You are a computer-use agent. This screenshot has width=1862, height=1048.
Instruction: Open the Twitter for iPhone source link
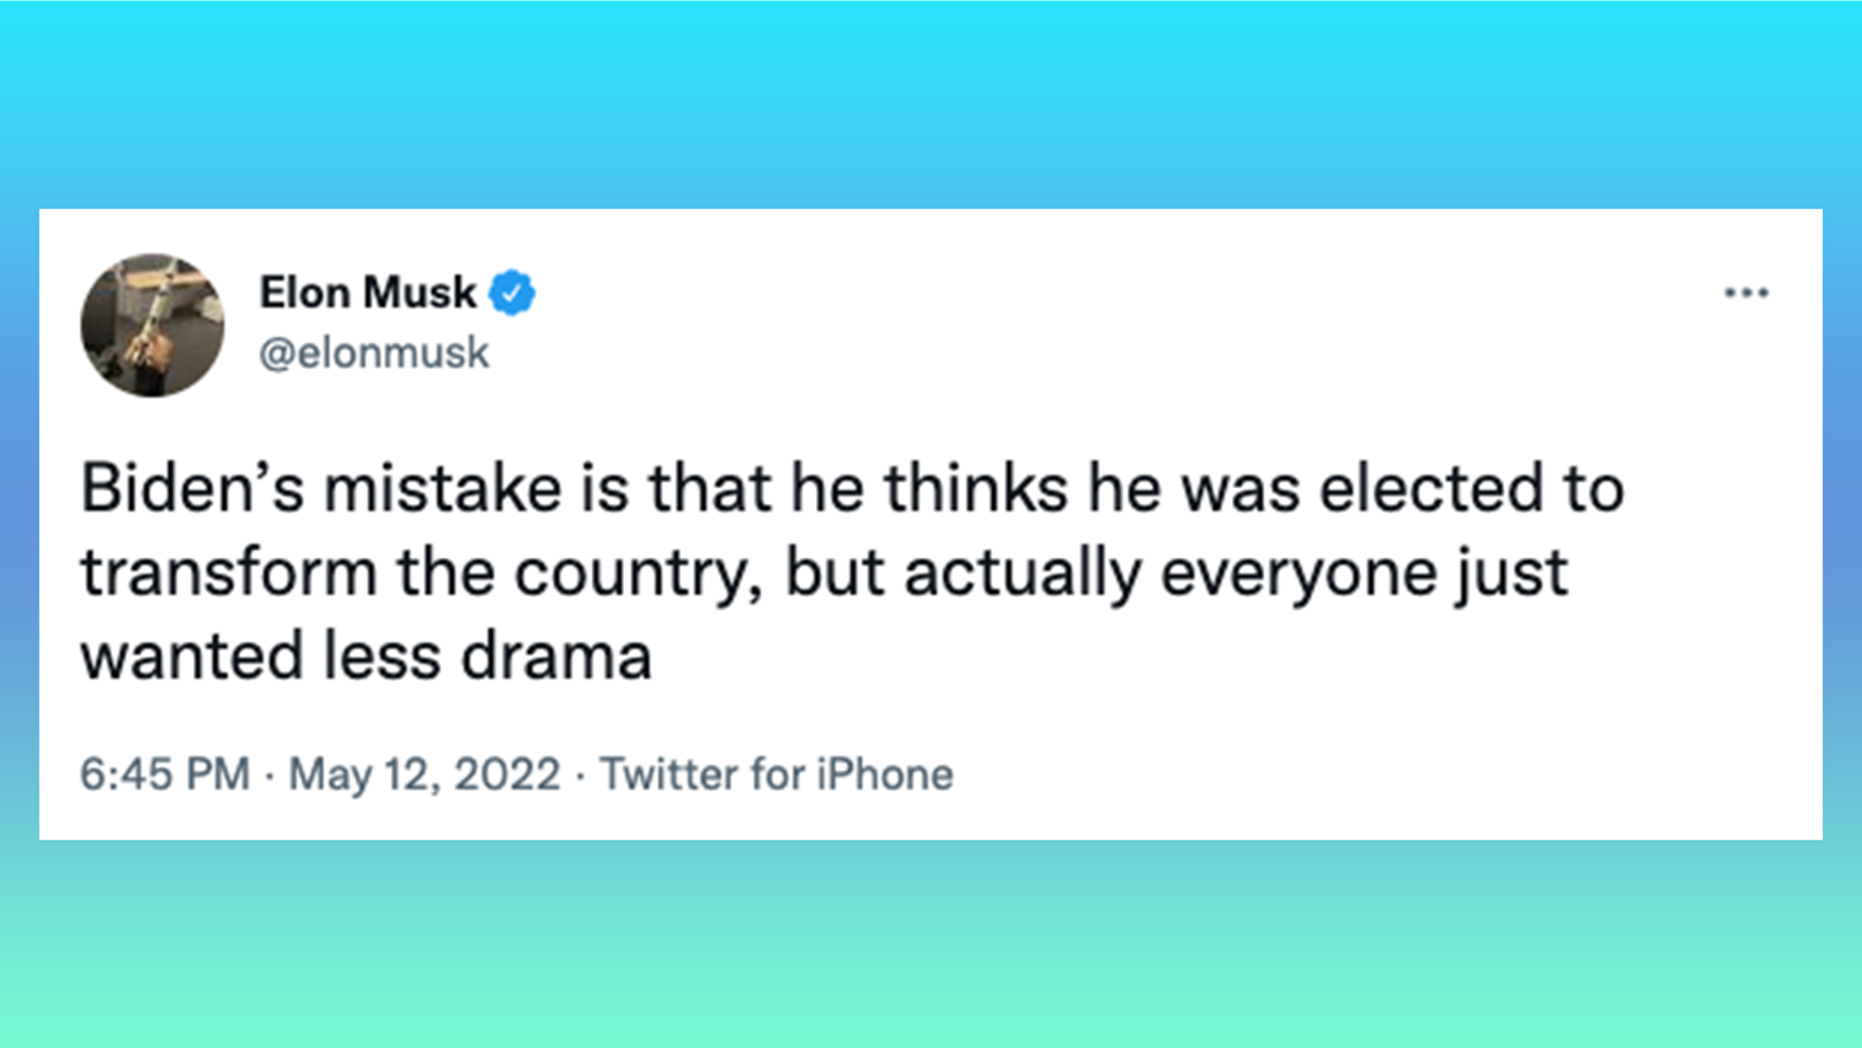776,774
